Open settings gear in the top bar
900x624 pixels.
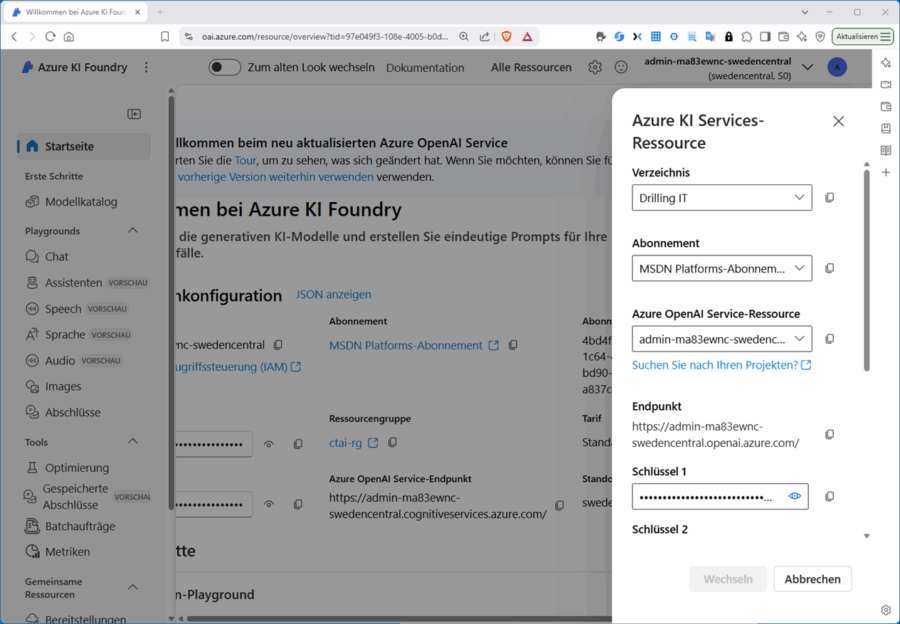click(x=595, y=67)
